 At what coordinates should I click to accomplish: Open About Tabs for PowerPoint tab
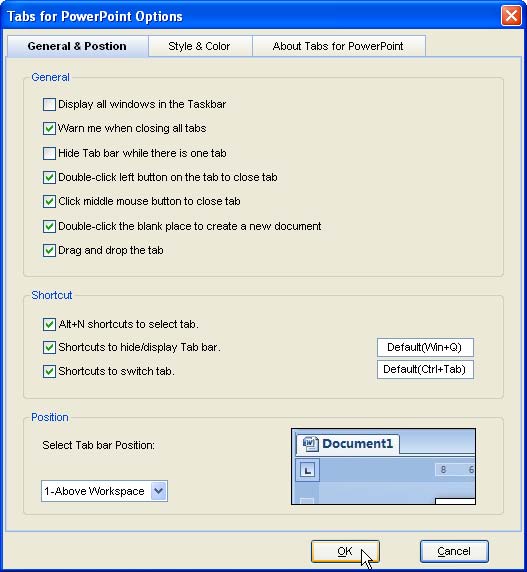tap(338, 46)
